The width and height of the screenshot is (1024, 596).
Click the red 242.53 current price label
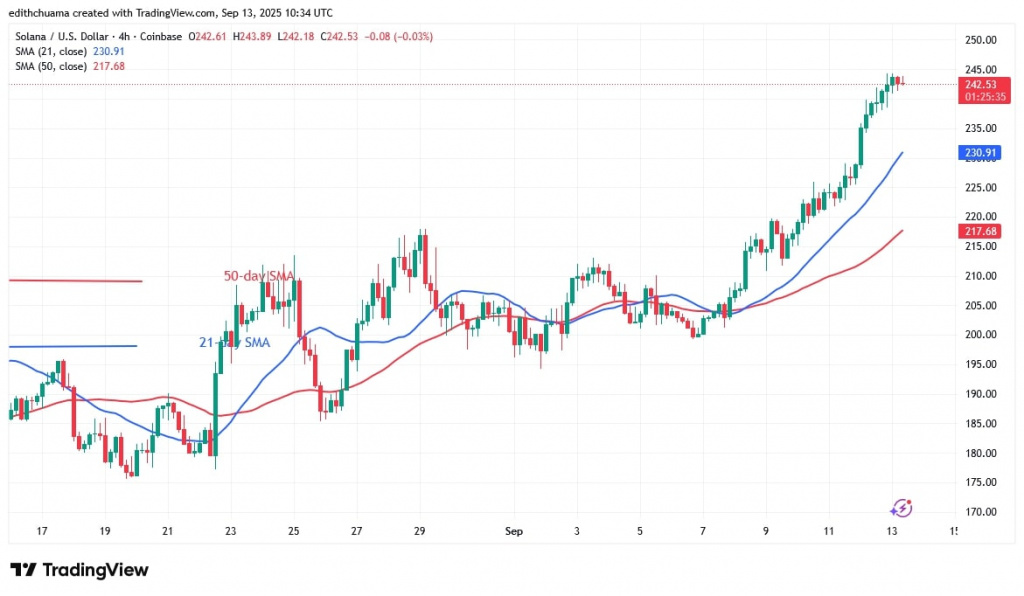coord(981,84)
